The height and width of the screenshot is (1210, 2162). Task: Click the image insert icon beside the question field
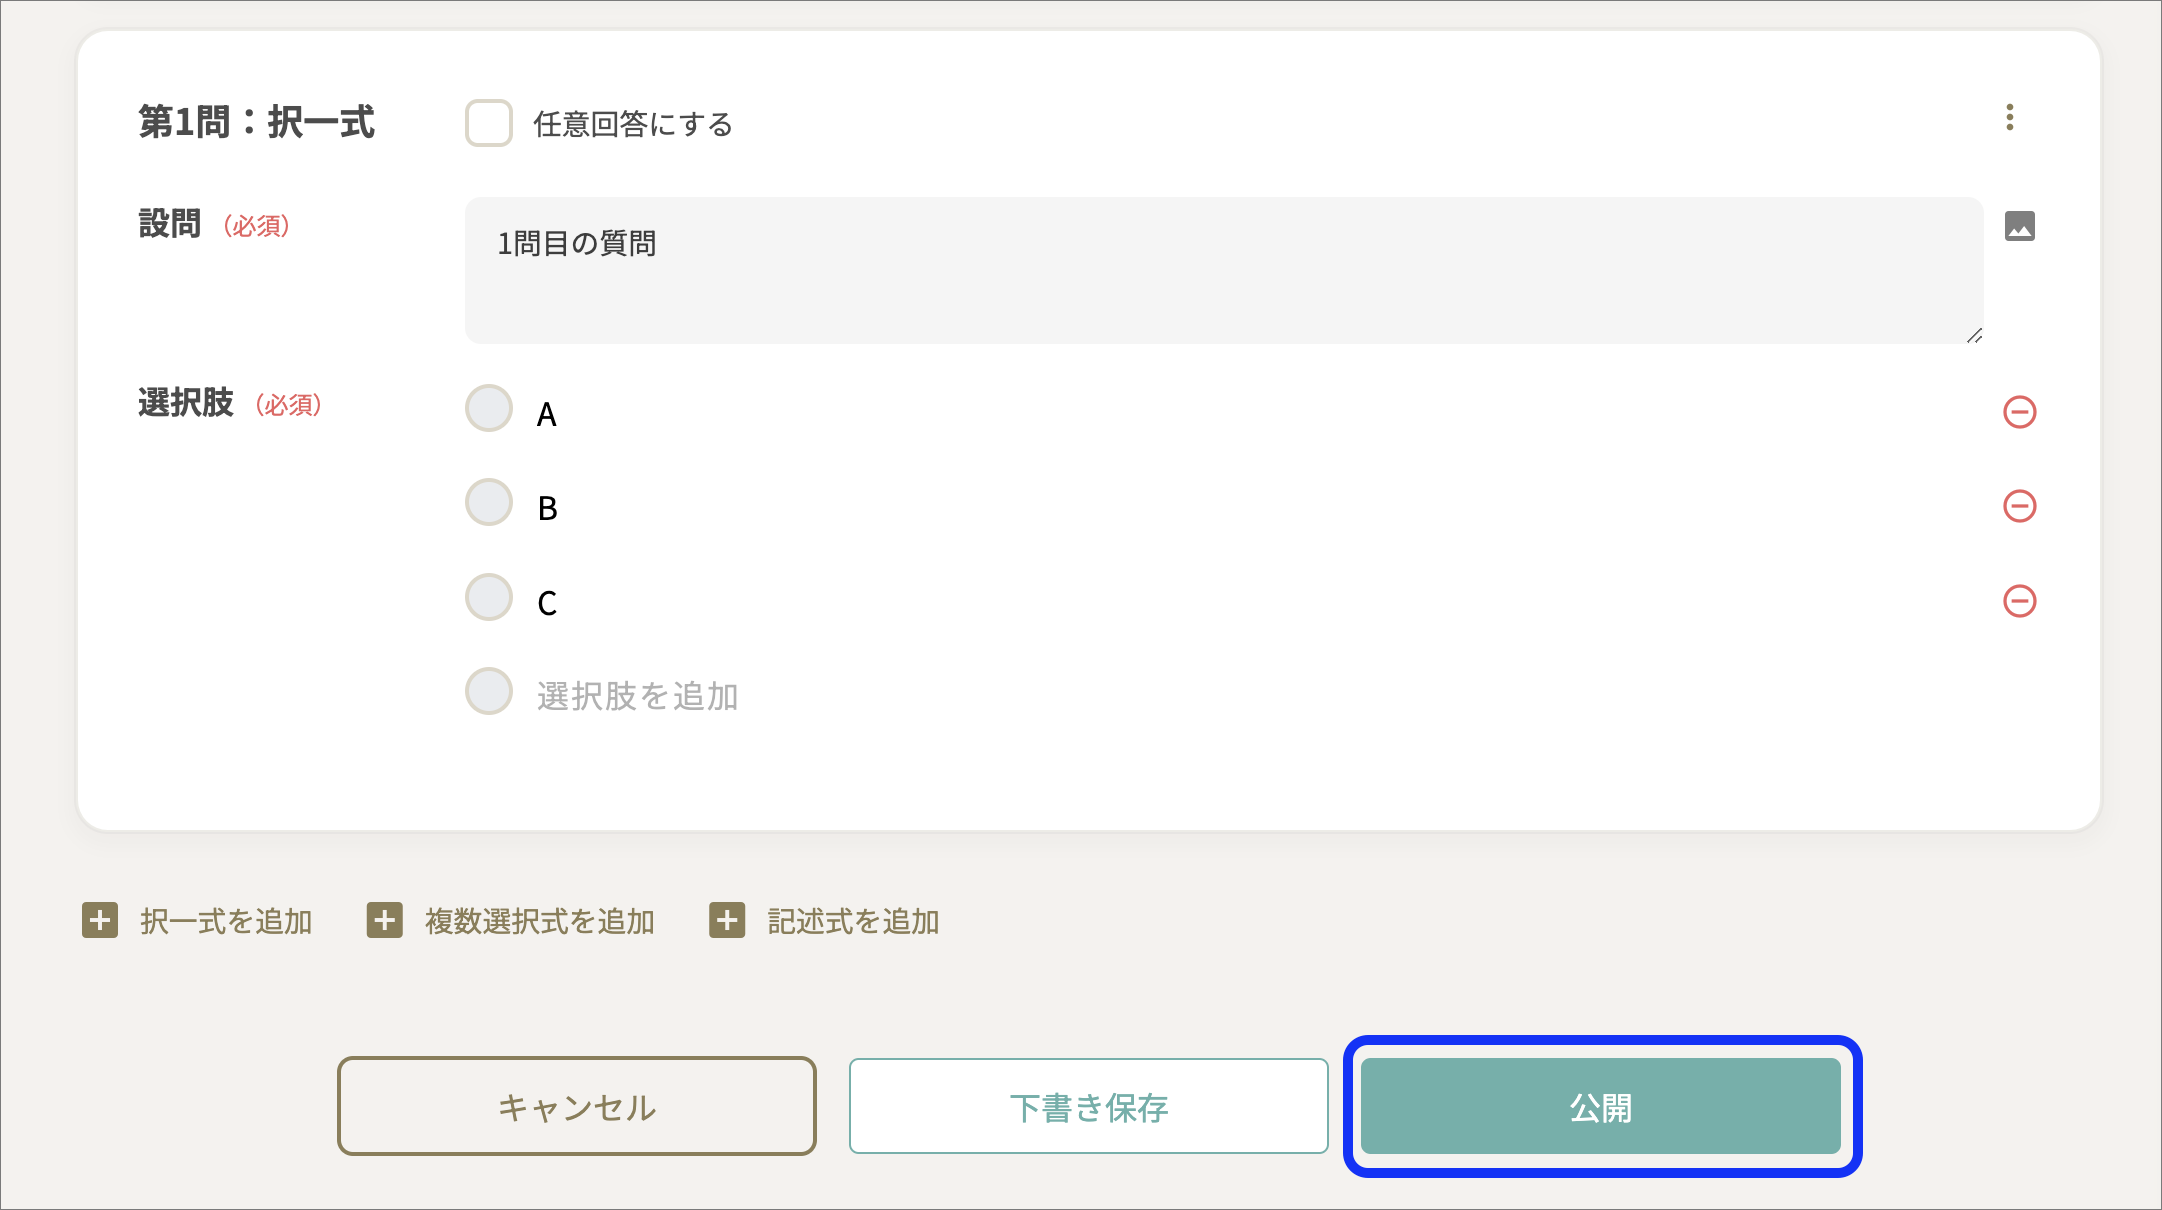tap(2021, 227)
